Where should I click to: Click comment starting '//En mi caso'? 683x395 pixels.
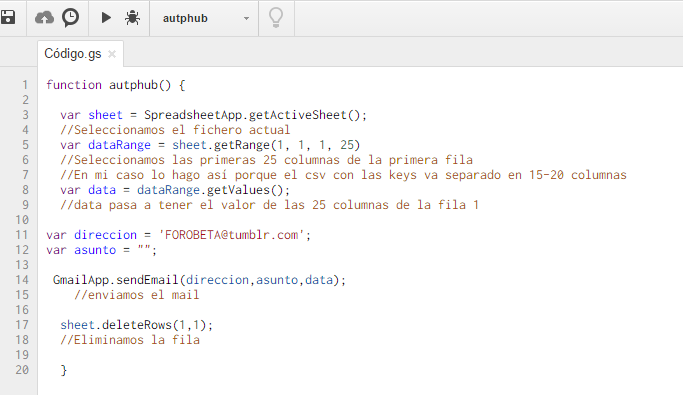coord(343,175)
